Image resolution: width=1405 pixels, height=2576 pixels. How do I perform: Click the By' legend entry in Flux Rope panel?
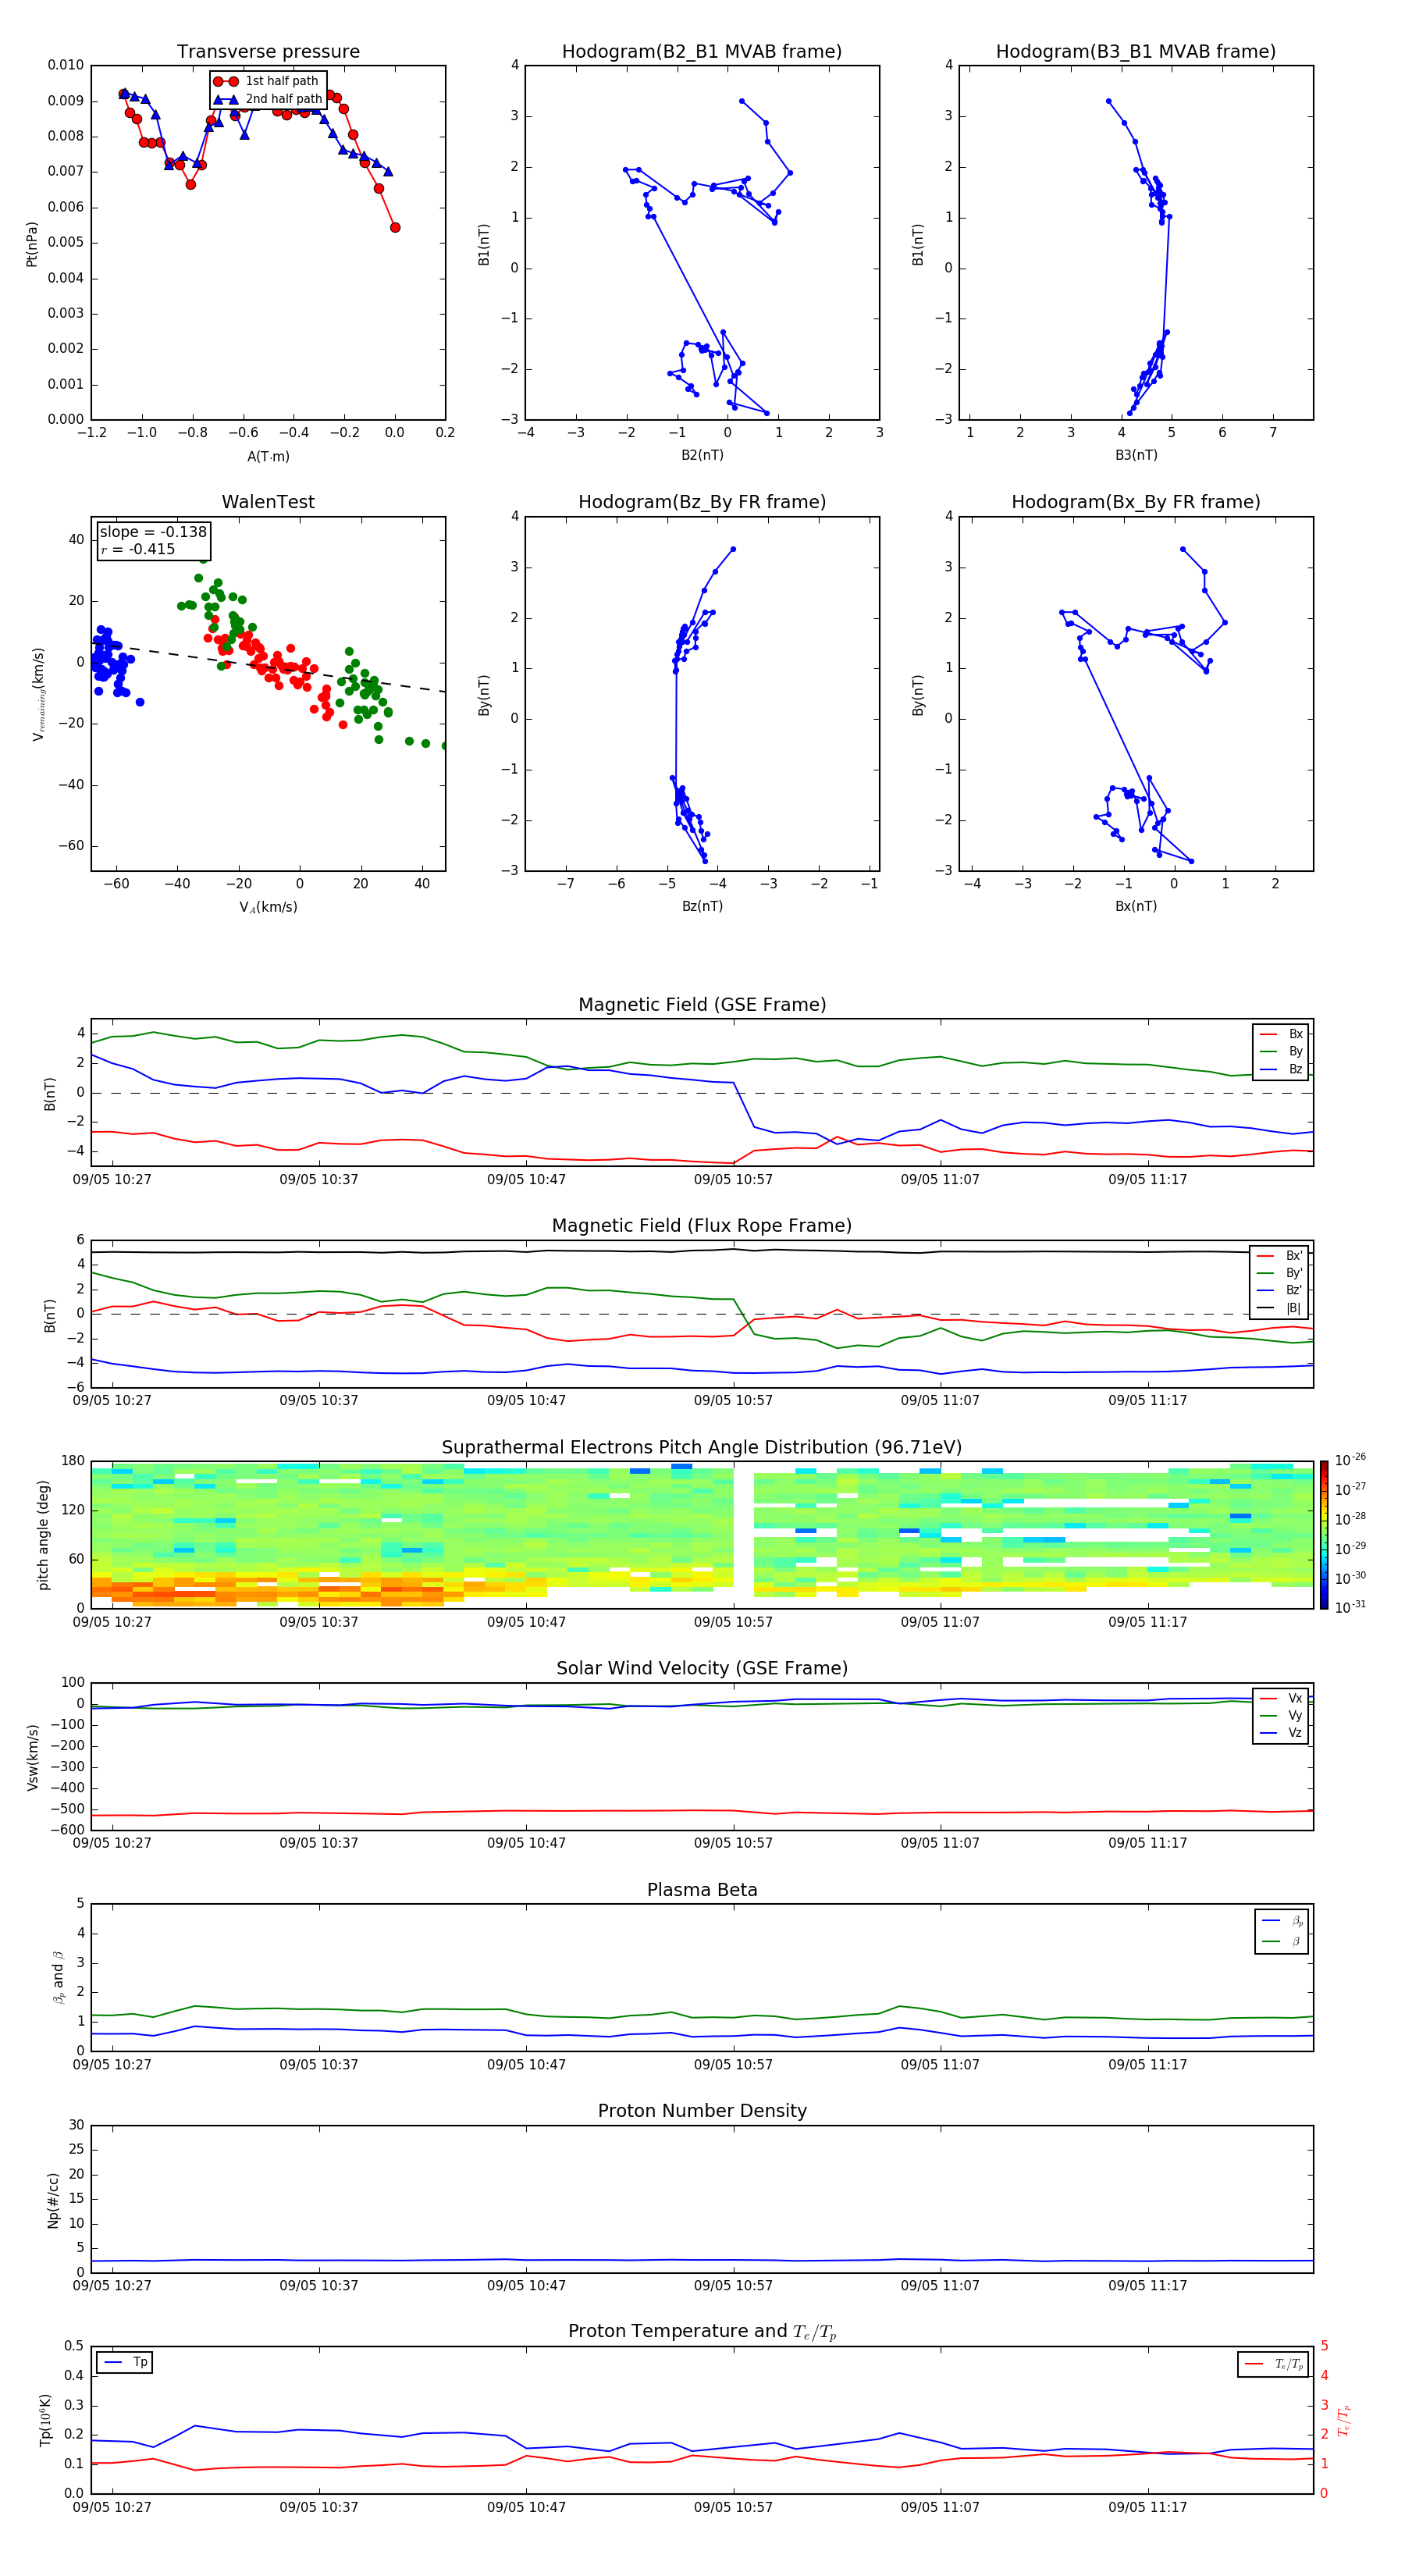click(x=1280, y=1273)
